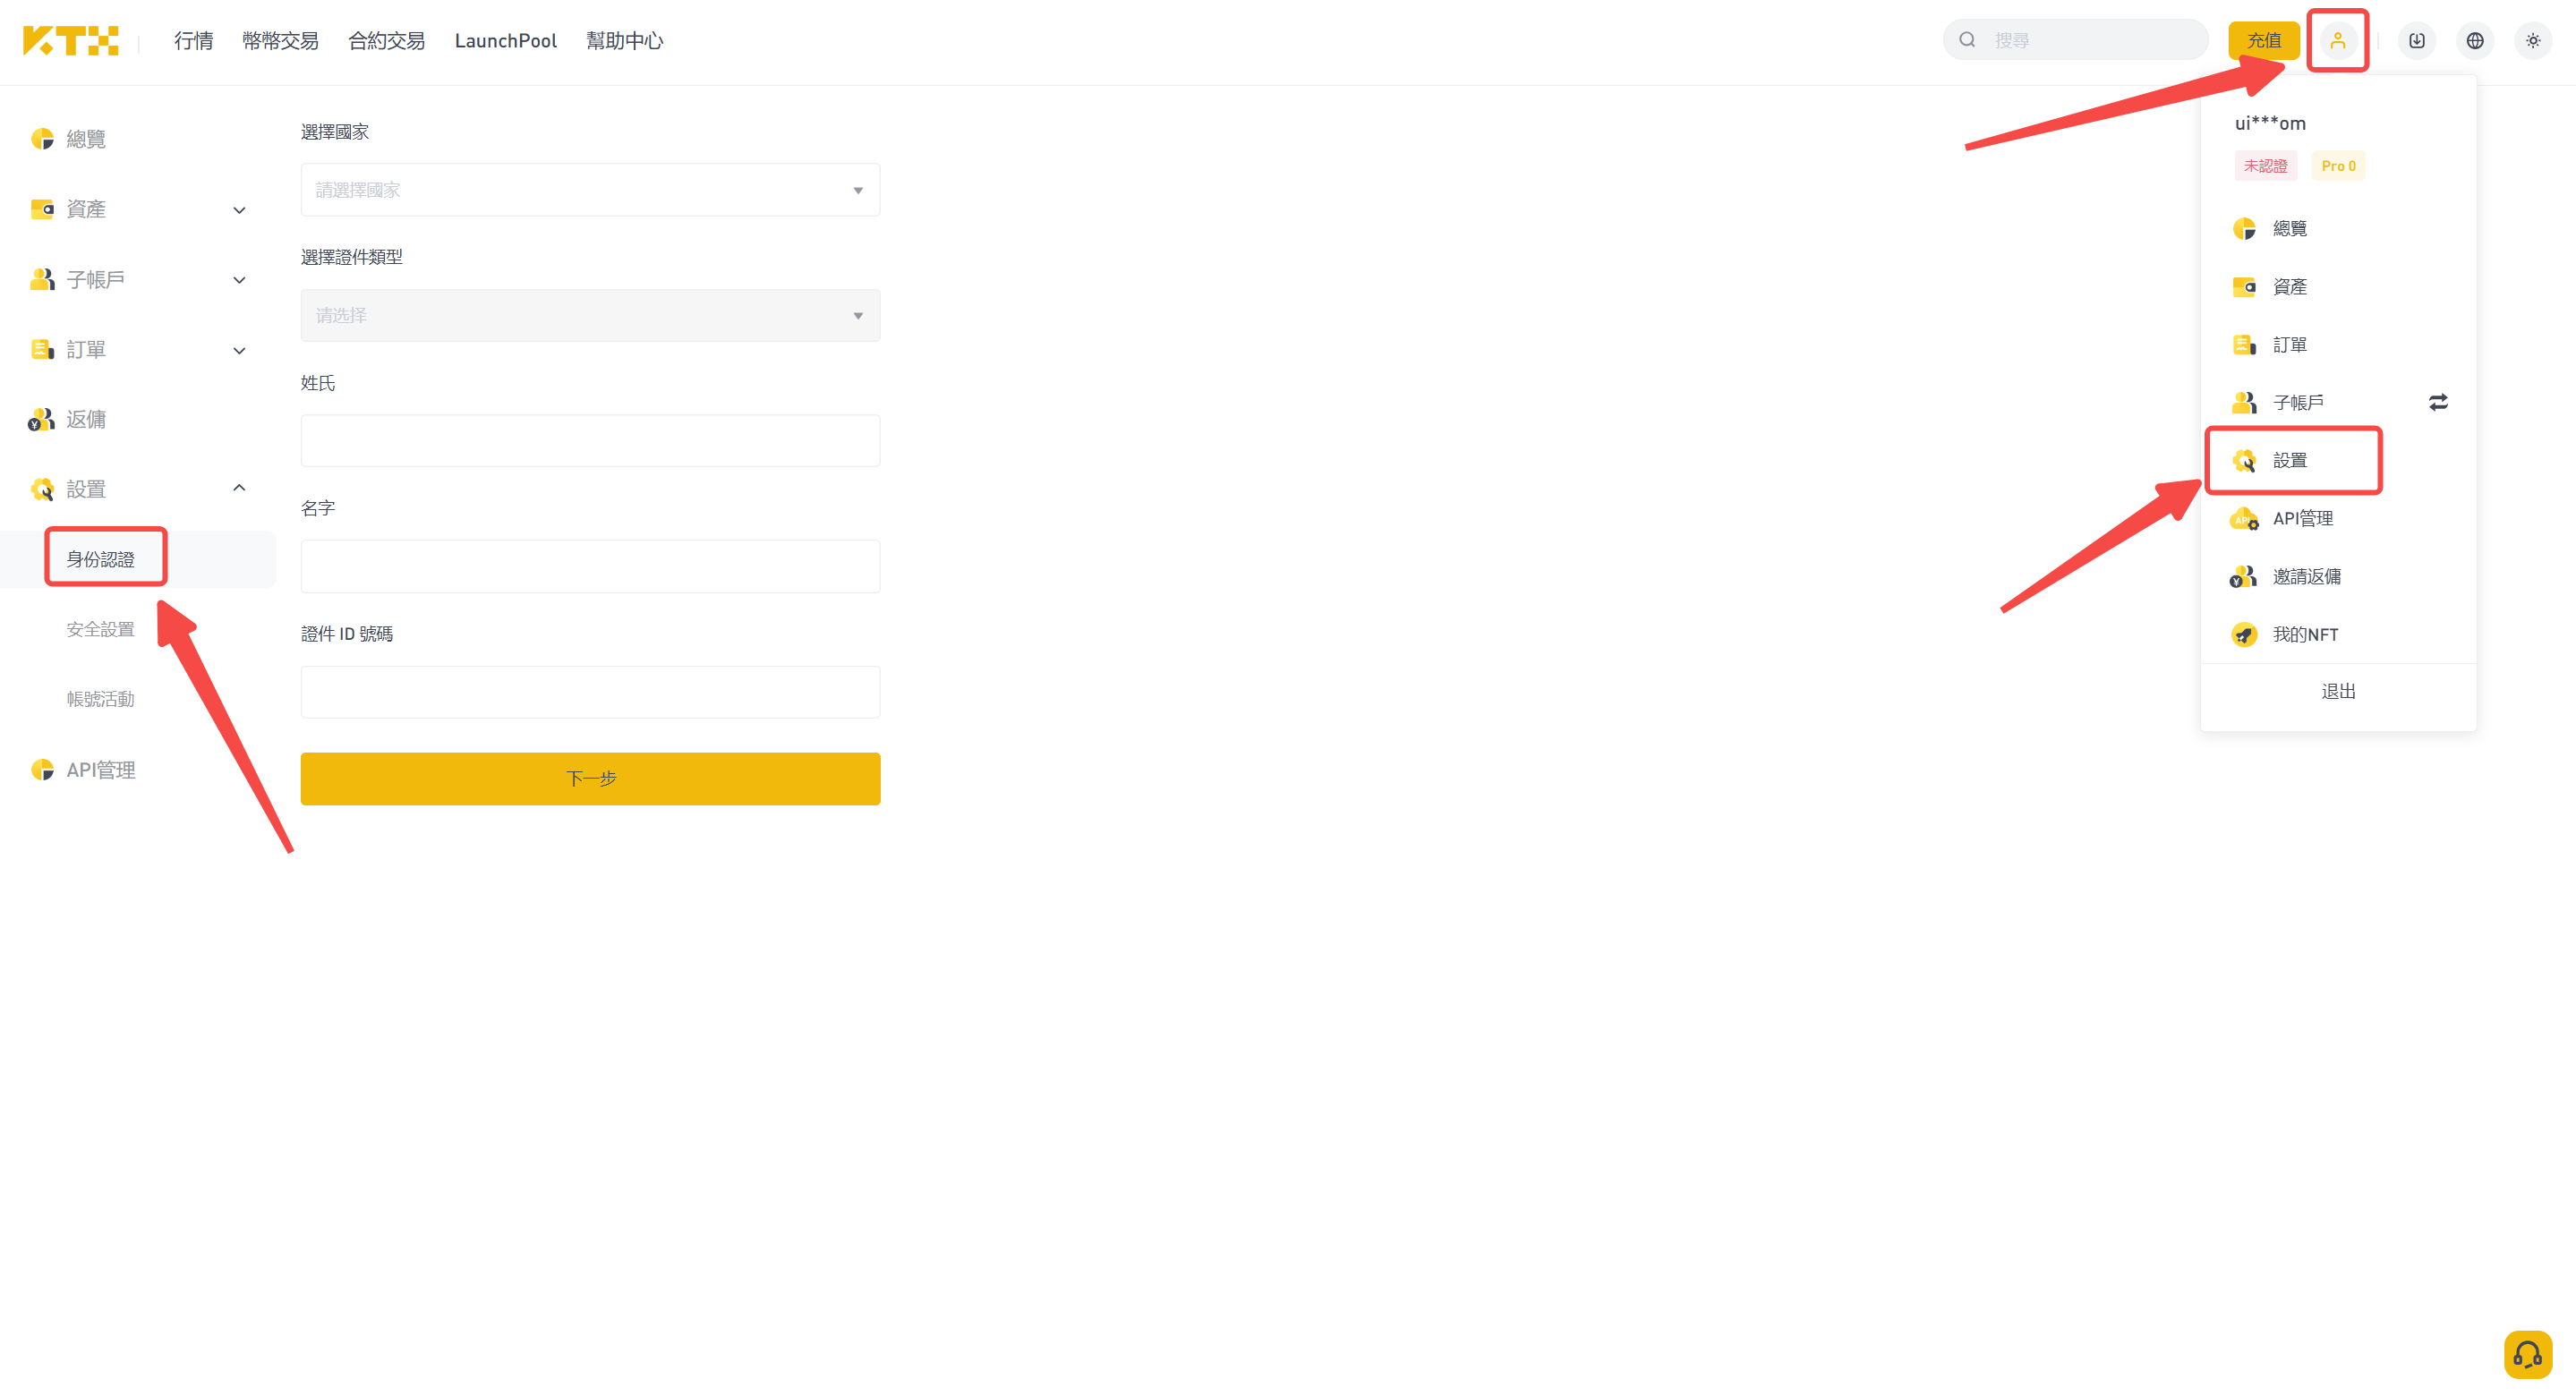
Task: Open customer support headset icon
Action: [2527, 1354]
